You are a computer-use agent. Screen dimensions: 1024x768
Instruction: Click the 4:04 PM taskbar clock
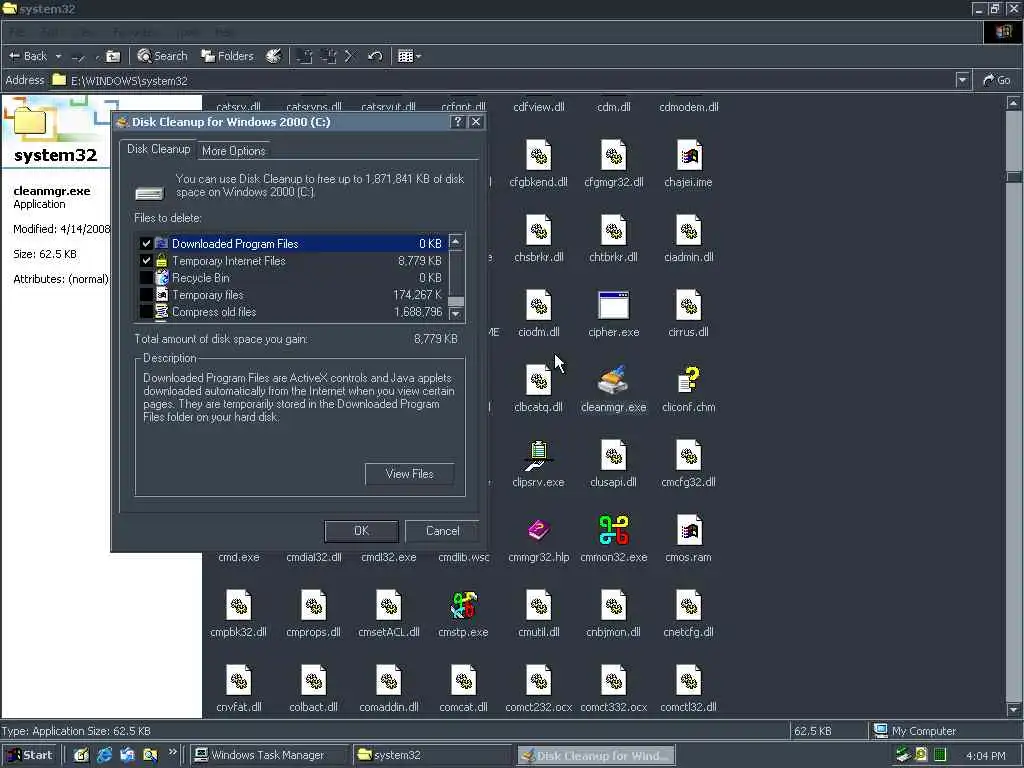[x=985, y=756]
